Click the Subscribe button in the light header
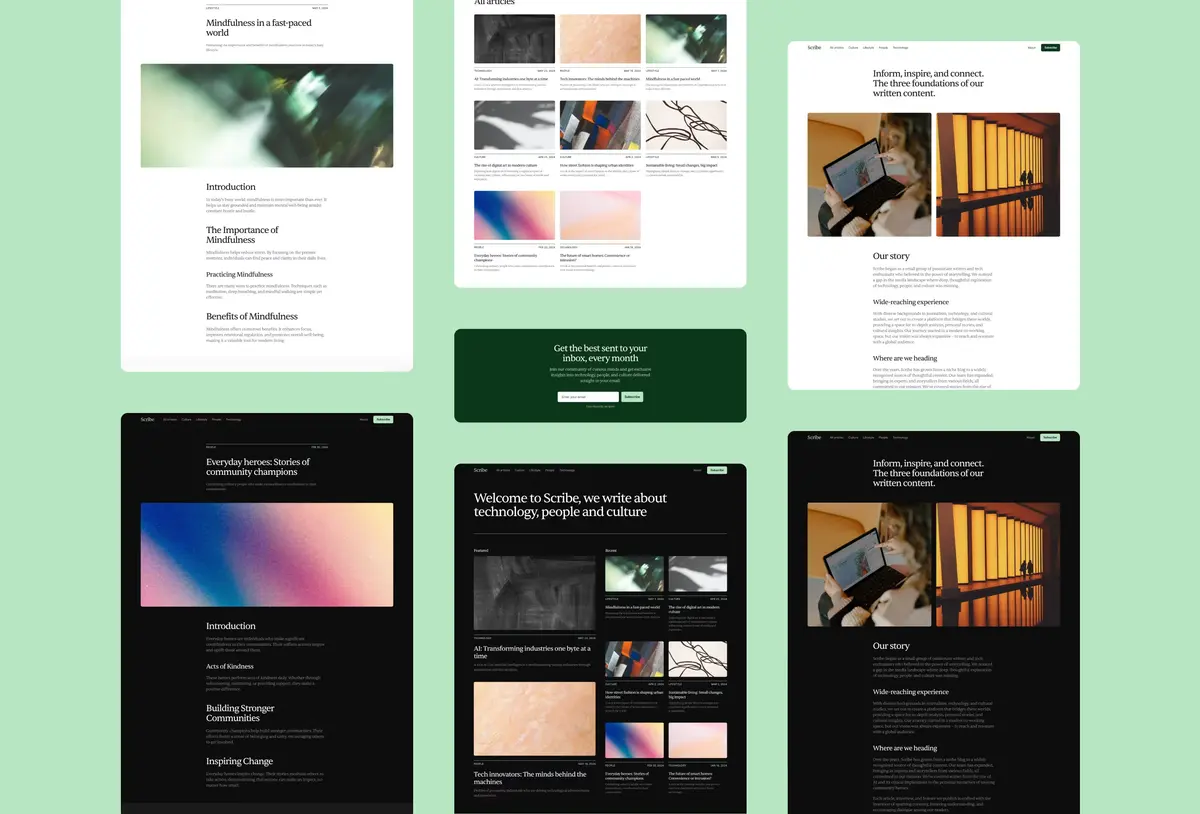 (x=1051, y=47)
